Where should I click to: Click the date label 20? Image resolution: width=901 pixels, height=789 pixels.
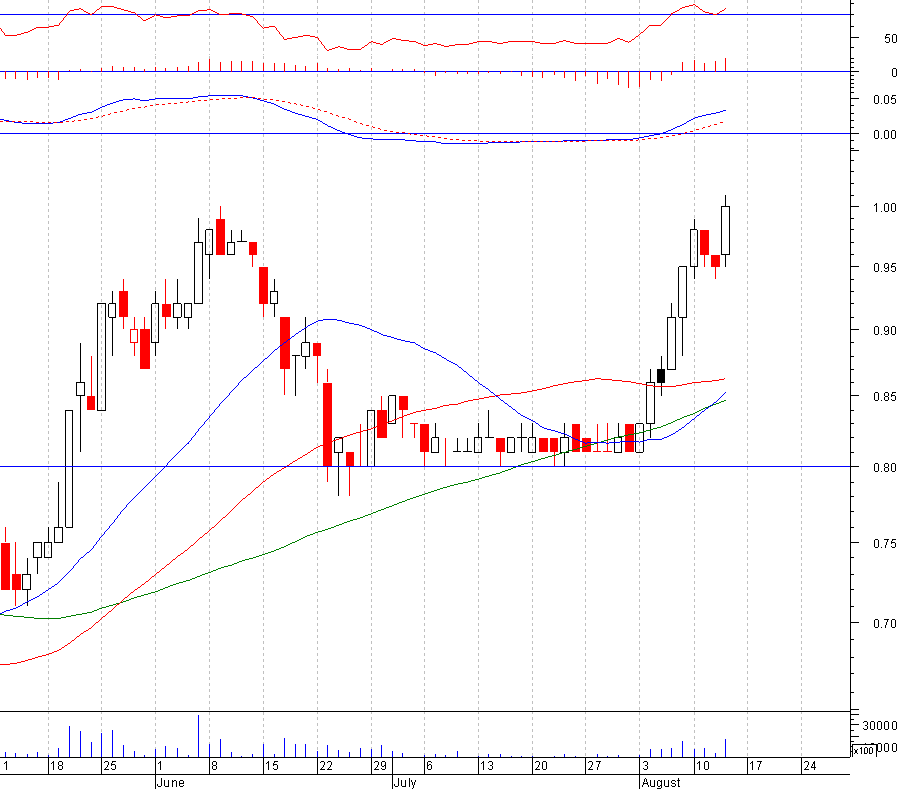click(541, 766)
